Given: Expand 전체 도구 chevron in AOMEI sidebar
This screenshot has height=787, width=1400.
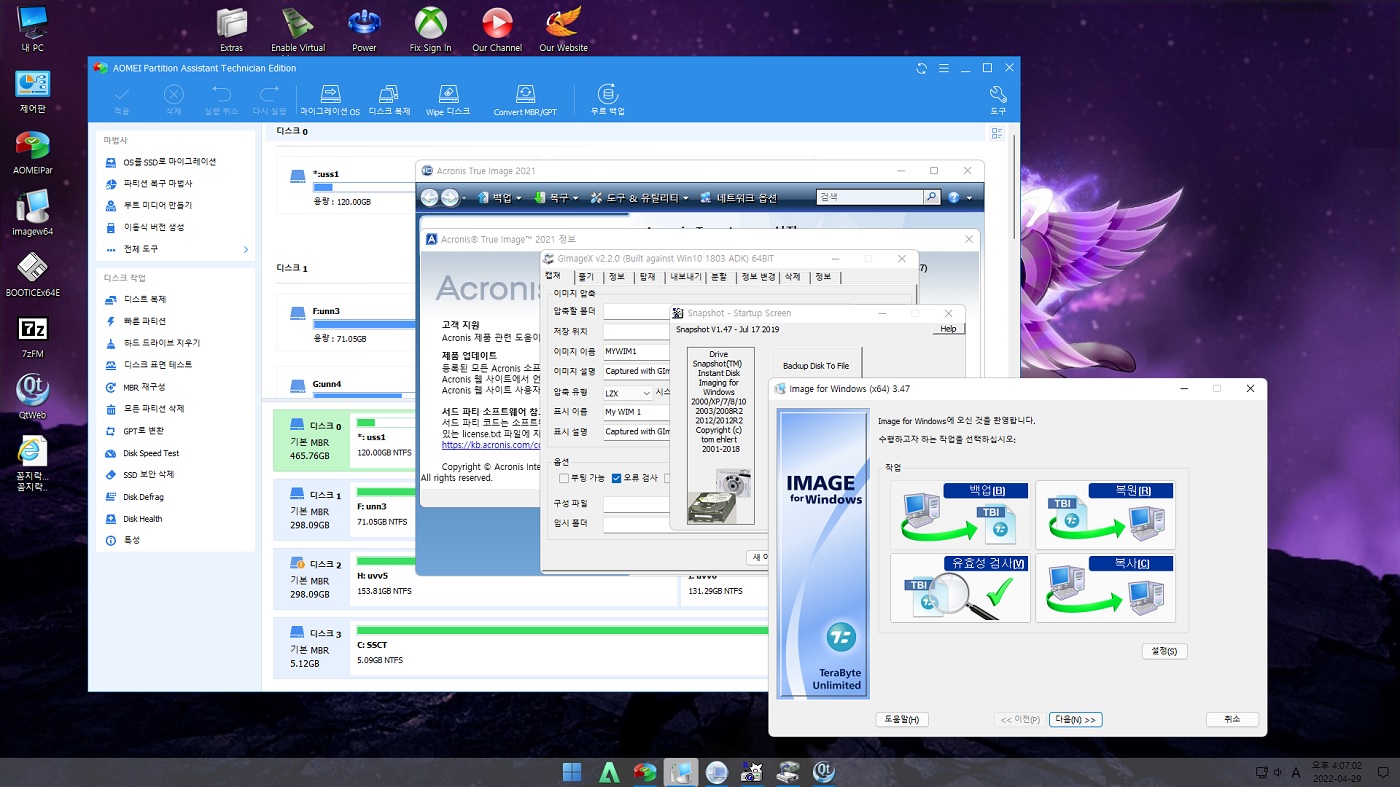Looking at the screenshot, I should click(246, 249).
